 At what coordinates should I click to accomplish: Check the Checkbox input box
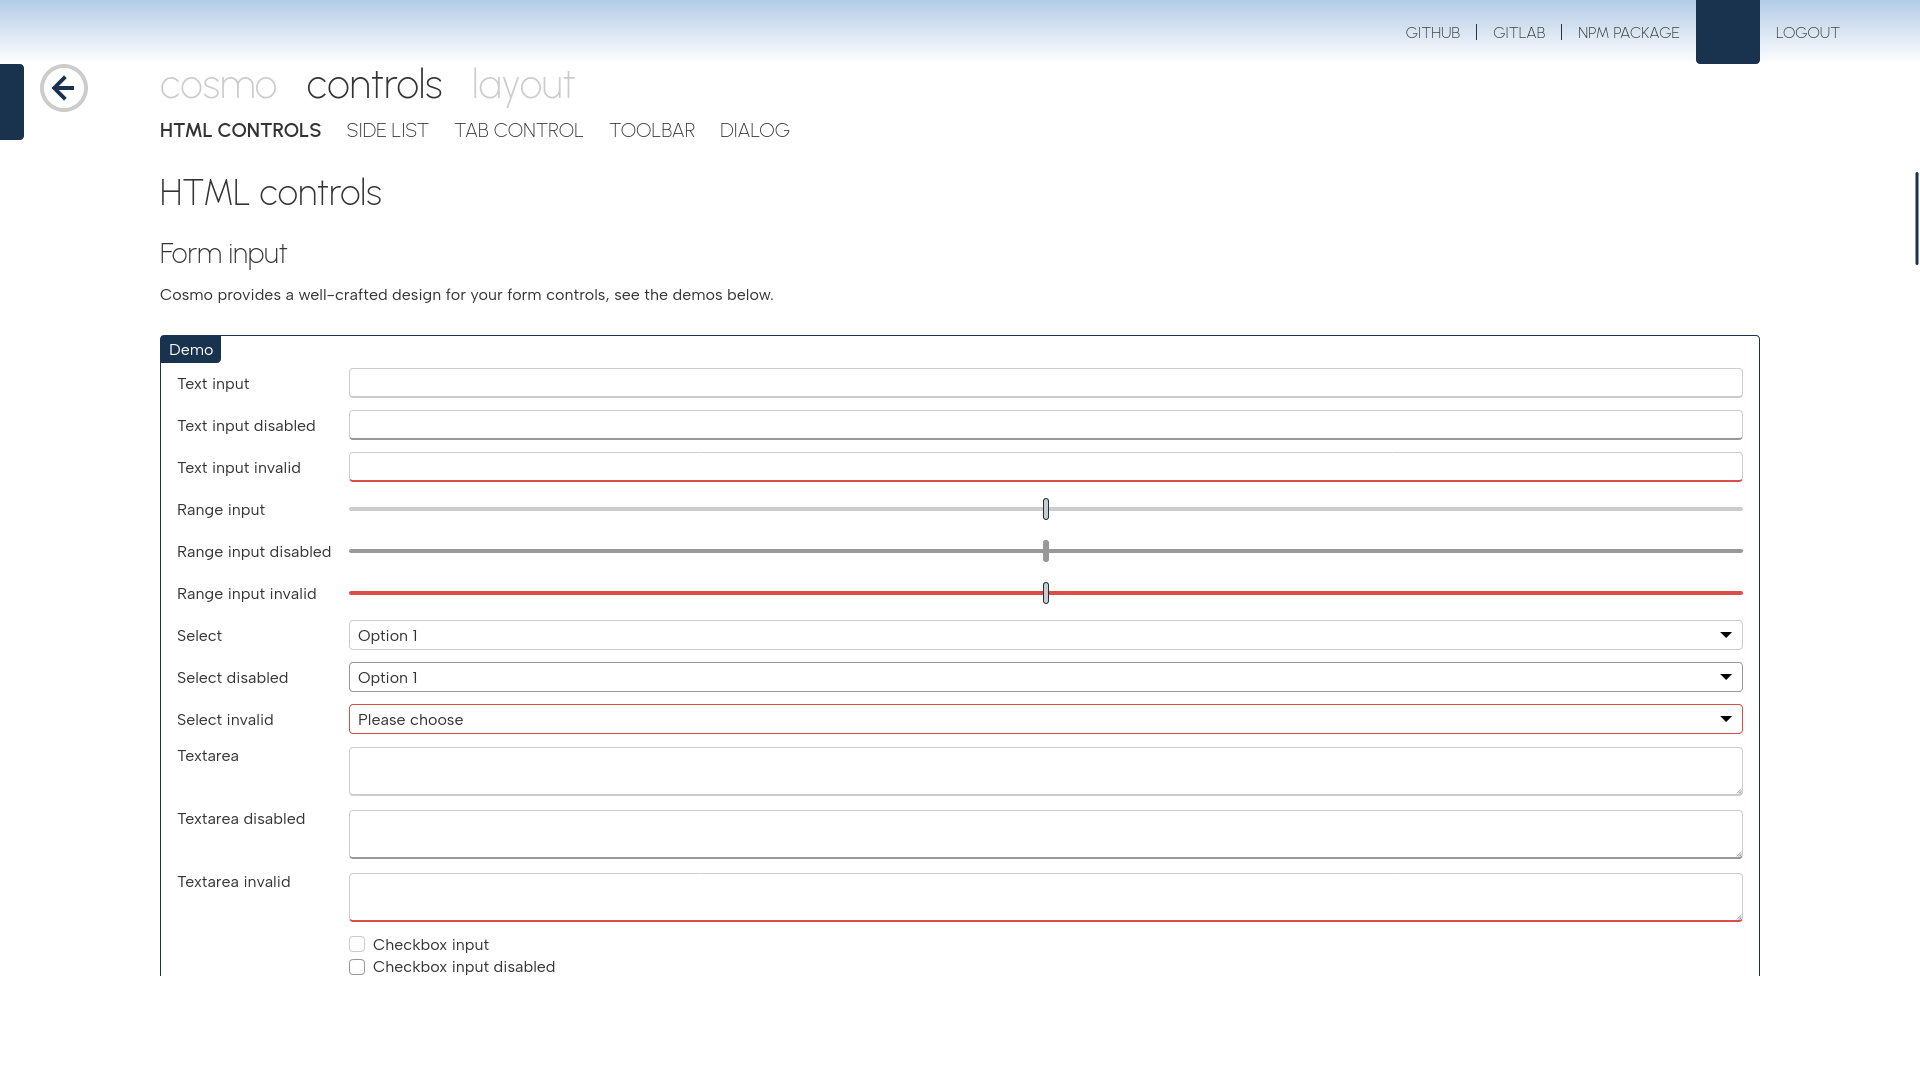357,944
